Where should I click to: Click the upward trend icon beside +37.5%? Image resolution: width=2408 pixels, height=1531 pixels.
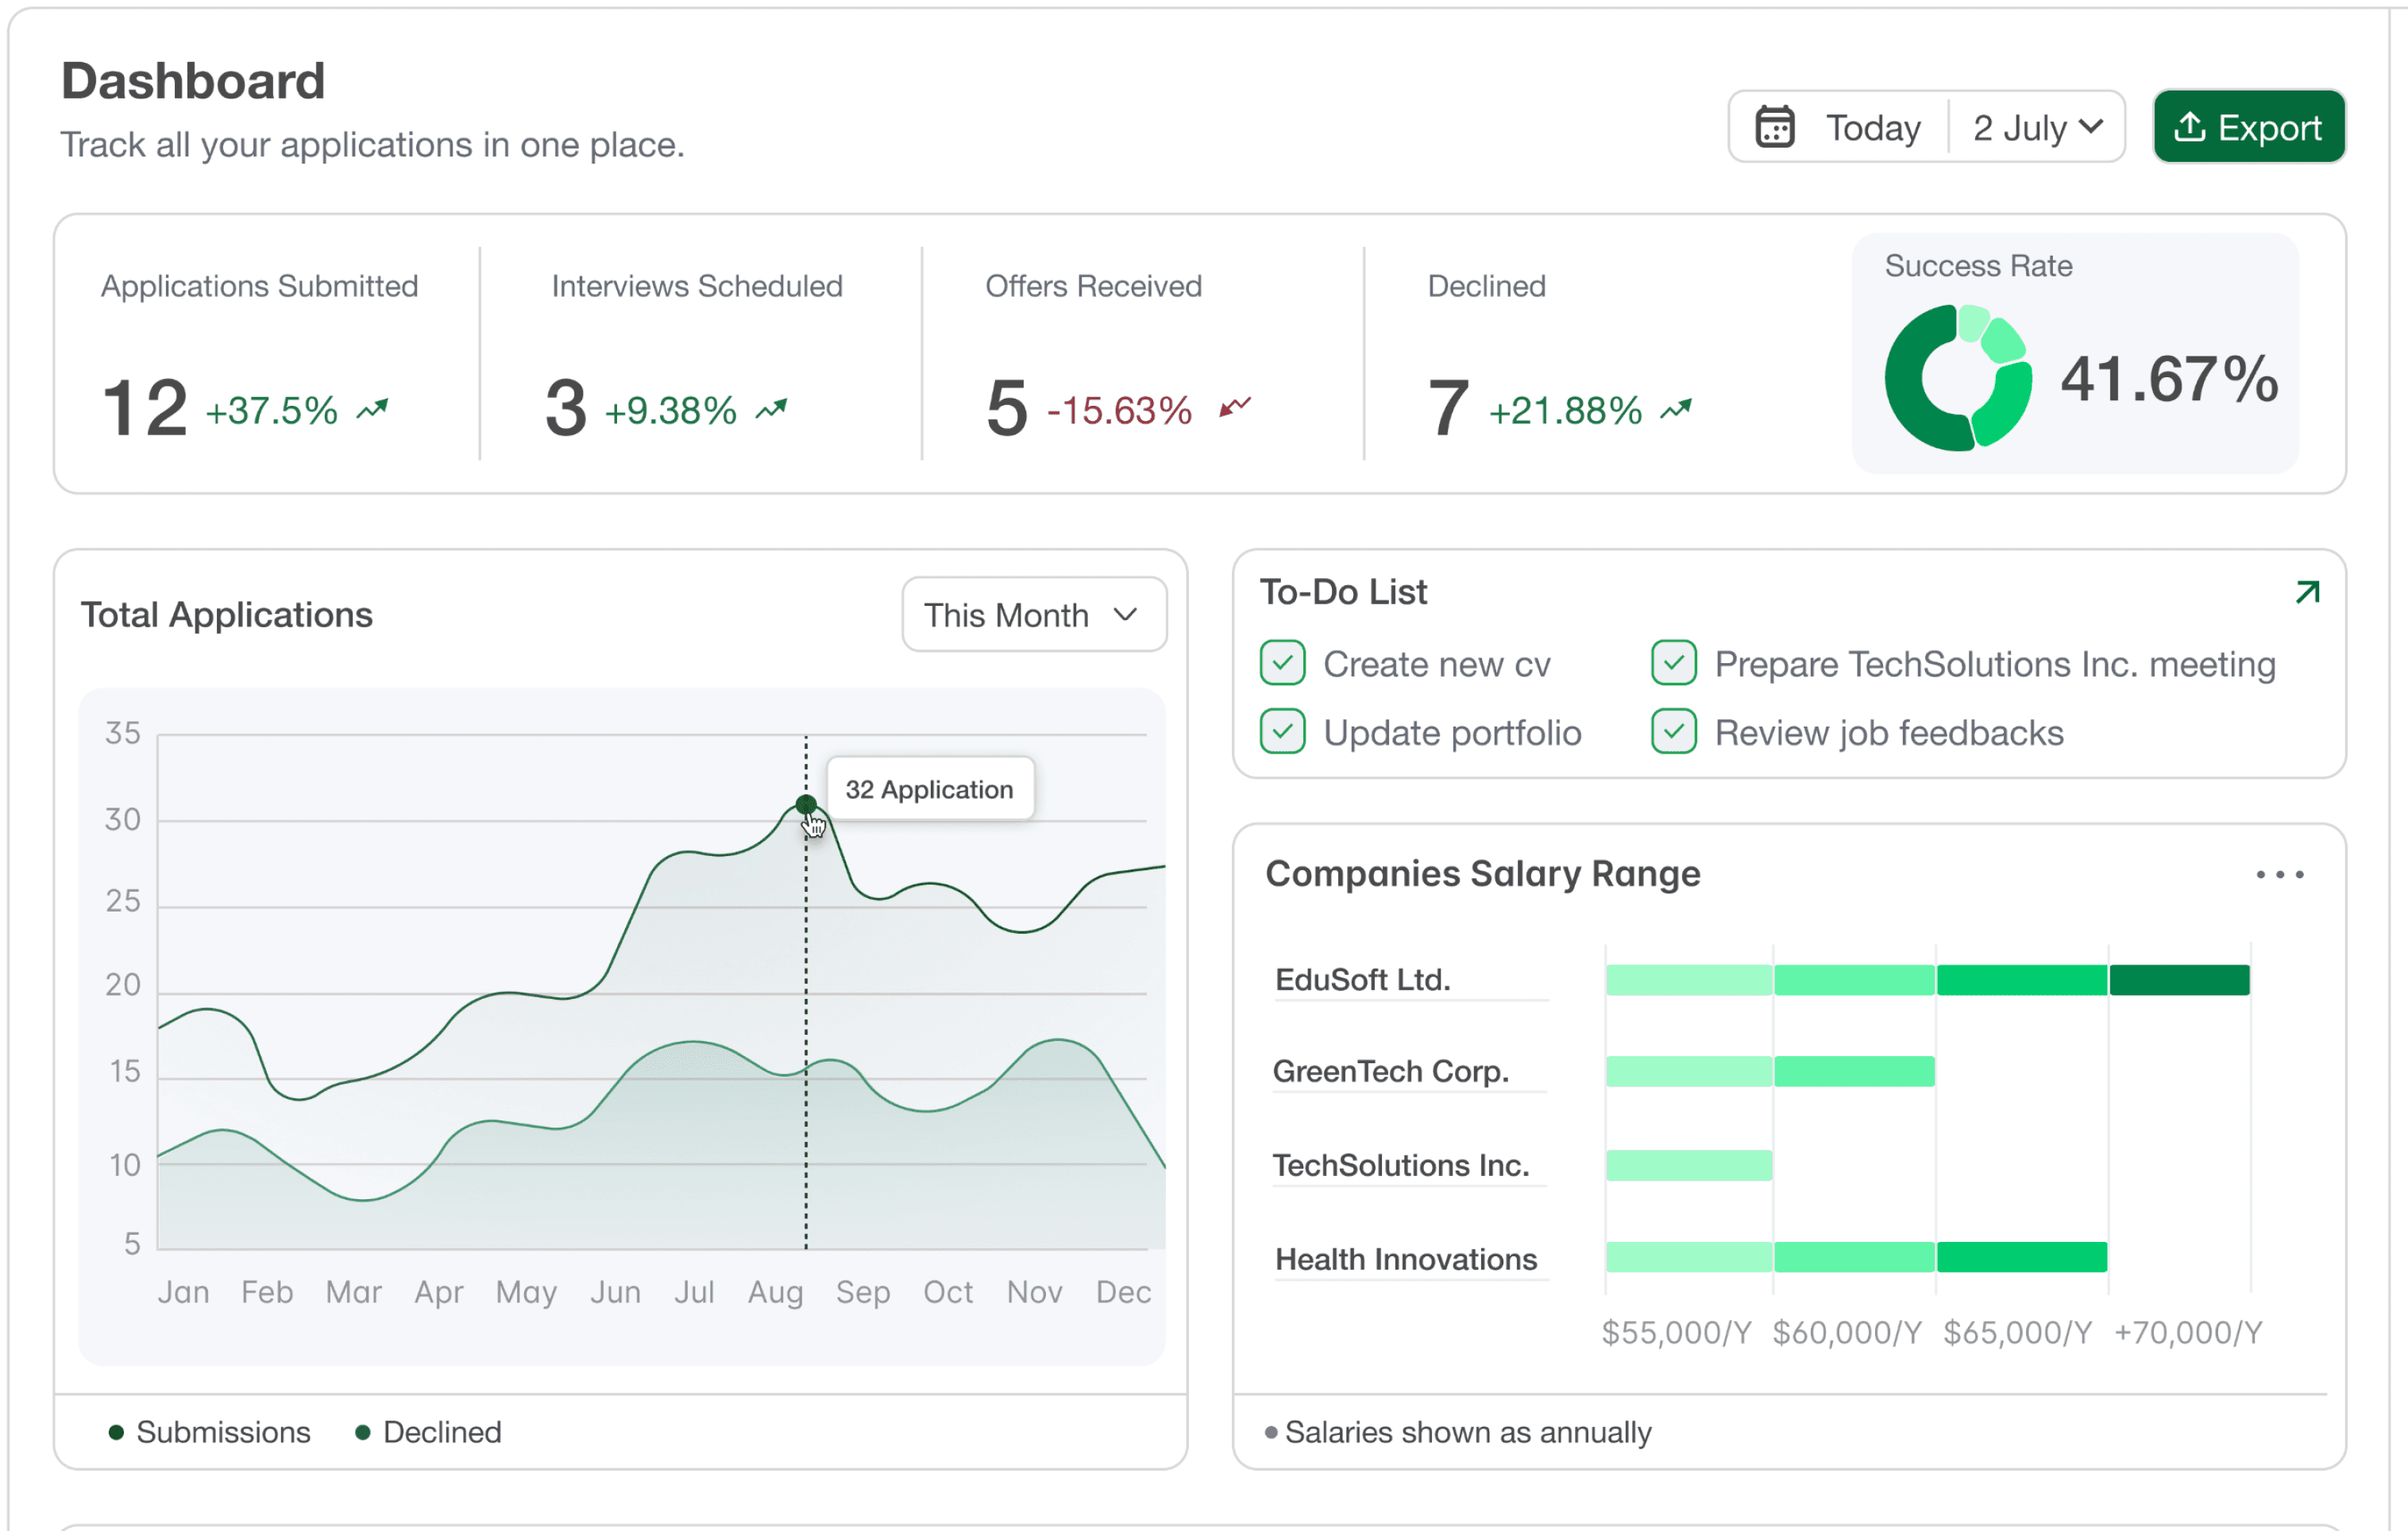373,409
